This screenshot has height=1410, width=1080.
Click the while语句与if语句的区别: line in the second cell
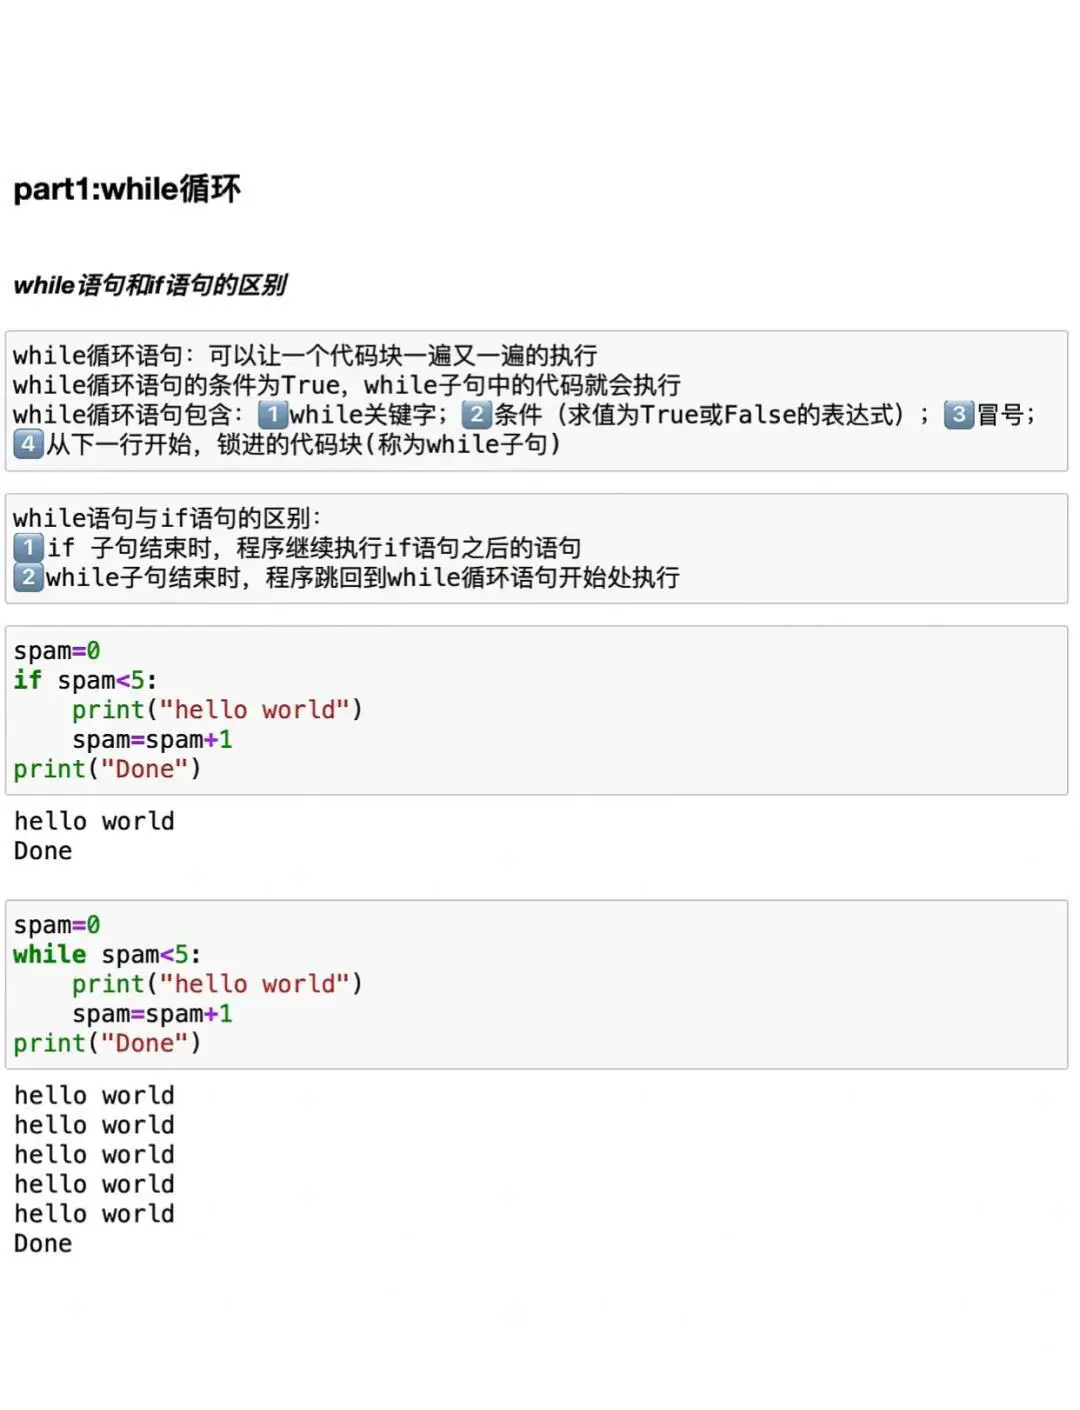pyautogui.click(x=166, y=518)
